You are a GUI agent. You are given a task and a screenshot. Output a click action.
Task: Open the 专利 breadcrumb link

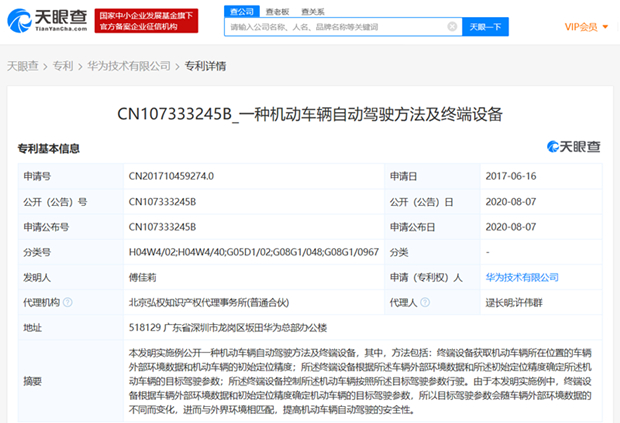click(63, 66)
